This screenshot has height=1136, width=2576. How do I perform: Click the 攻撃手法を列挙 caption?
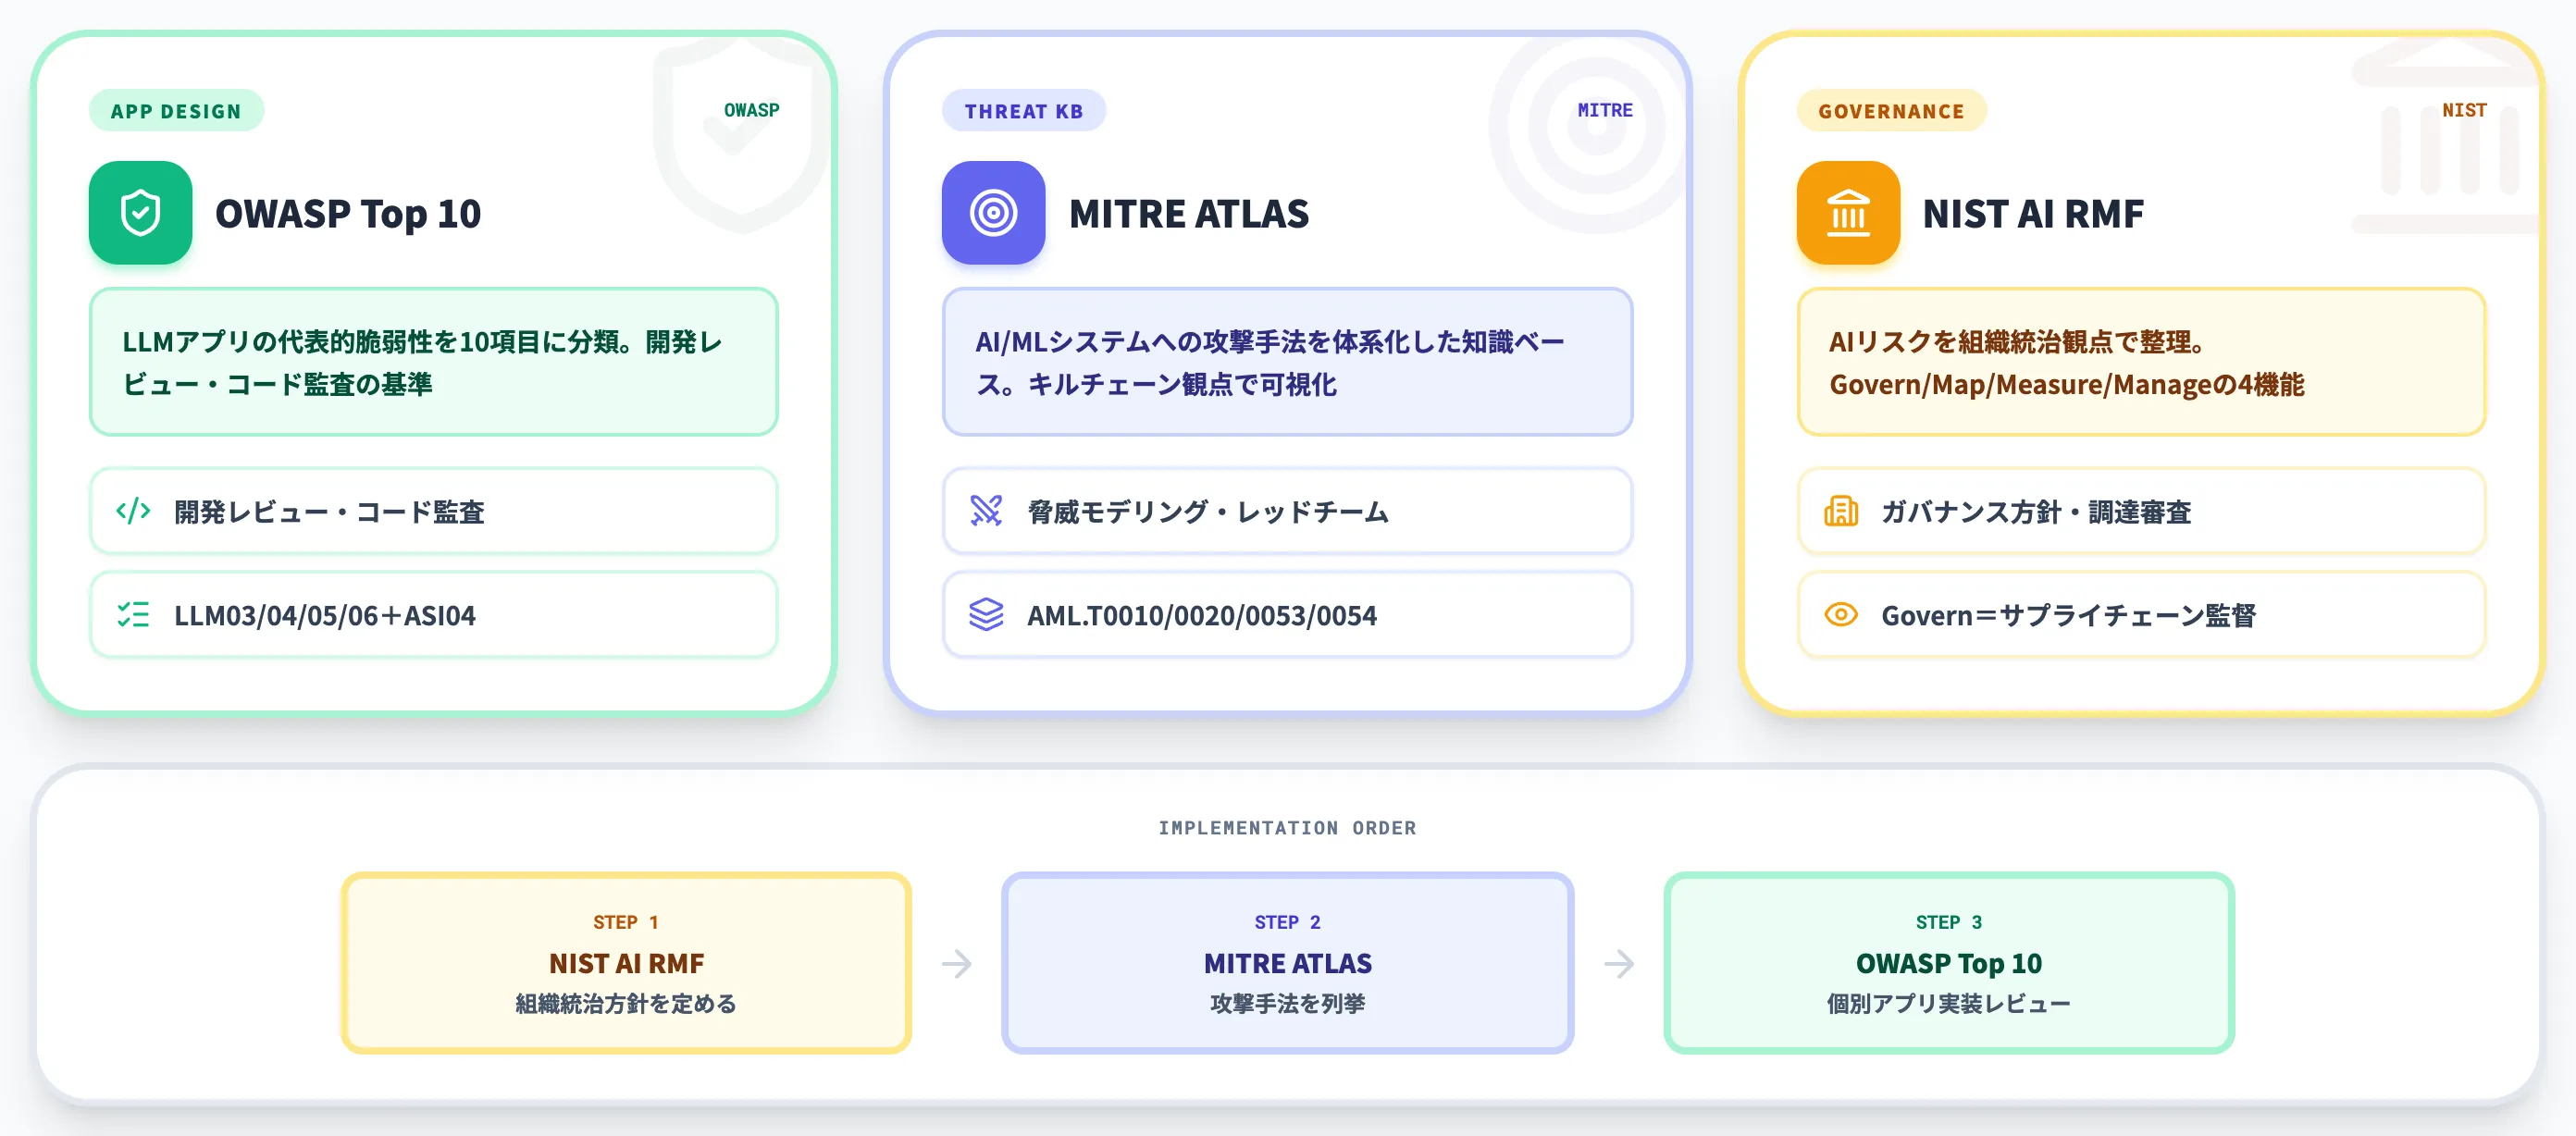click(x=1288, y=1003)
